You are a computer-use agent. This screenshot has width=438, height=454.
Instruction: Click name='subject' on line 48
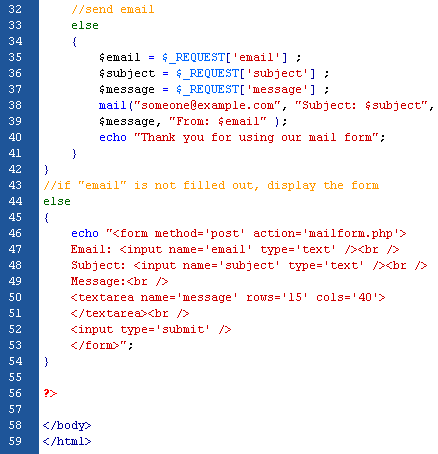tap(231, 266)
